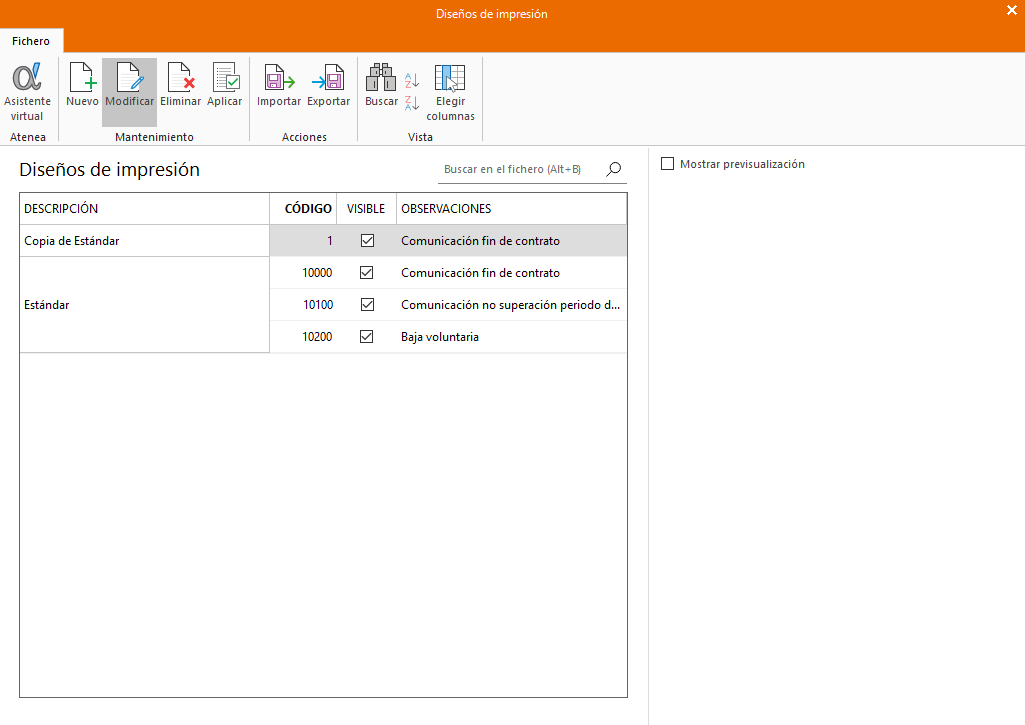The height and width of the screenshot is (725, 1025).
Task: Toggle visible checkbox for code 10200
Action: [367, 337]
